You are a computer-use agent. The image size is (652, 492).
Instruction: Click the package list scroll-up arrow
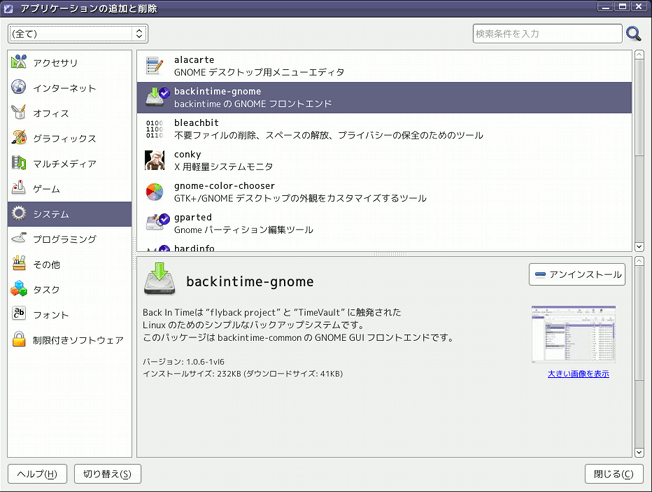[639, 55]
